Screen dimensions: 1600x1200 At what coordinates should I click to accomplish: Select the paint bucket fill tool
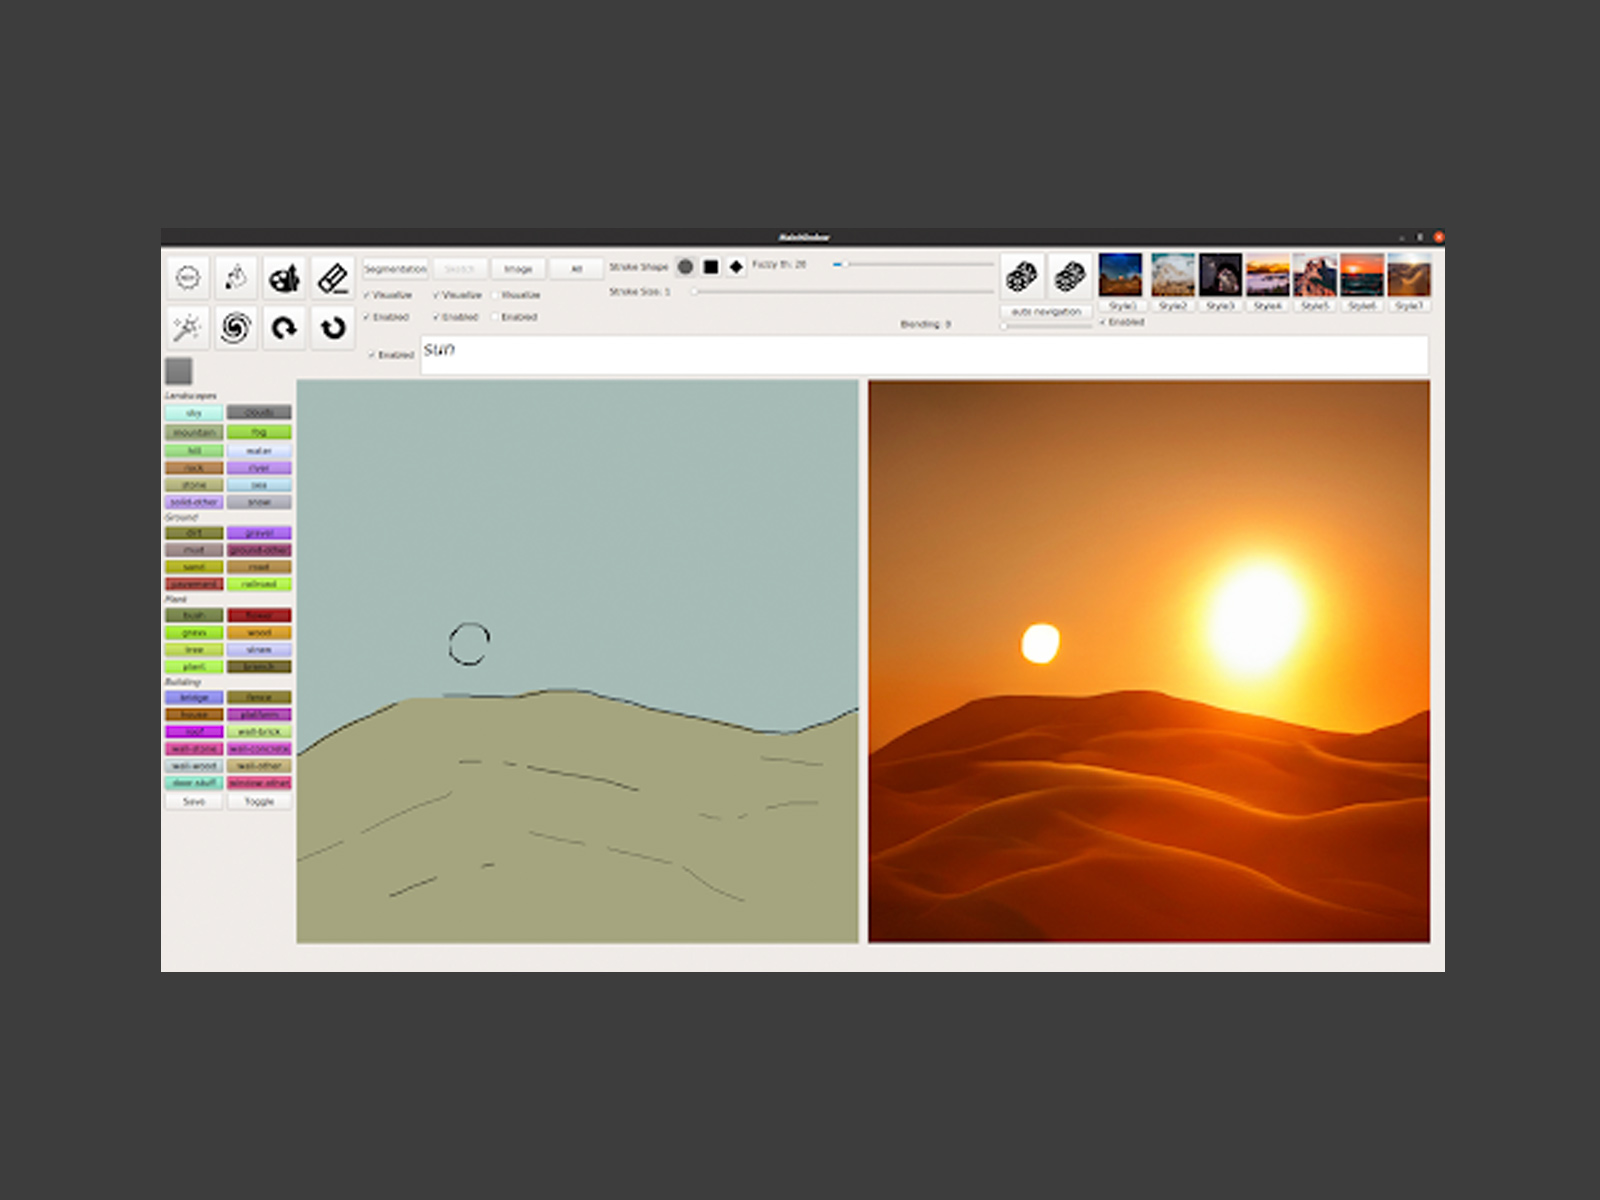(x=236, y=277)
